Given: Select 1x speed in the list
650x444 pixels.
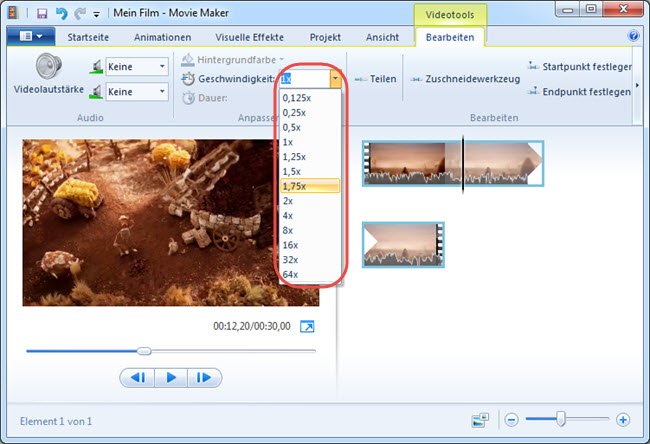Looking at the screenshot, I should click(x=310, y=142).
